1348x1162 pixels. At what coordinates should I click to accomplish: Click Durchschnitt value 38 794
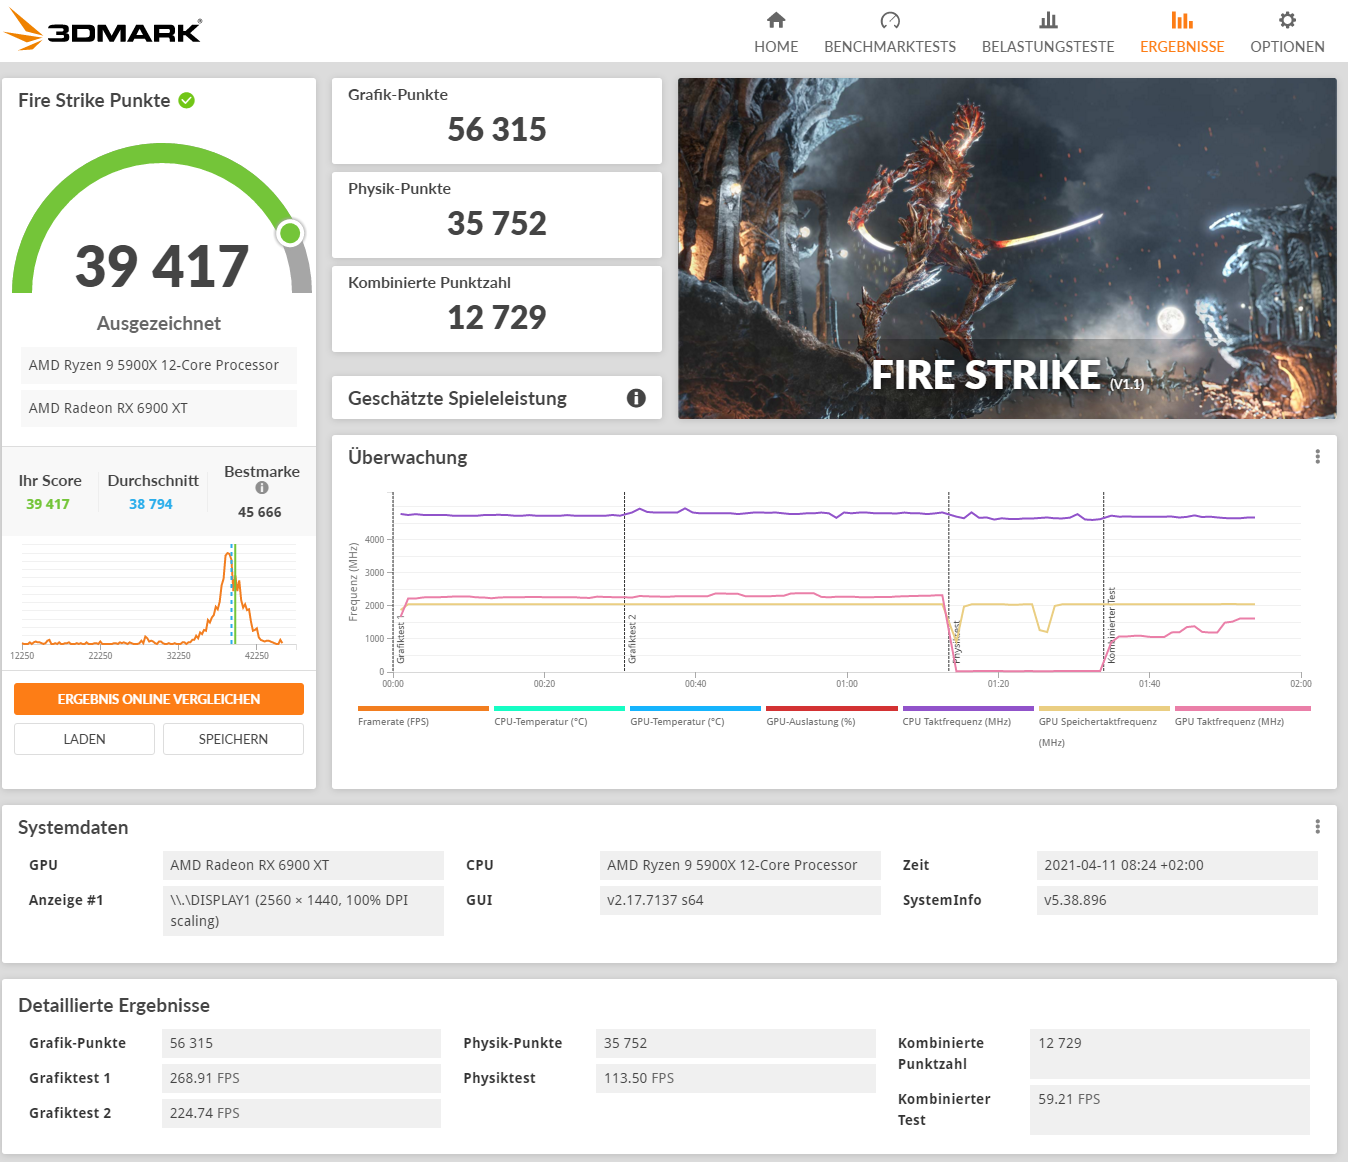pyautogui.click(x=151, y=504)
